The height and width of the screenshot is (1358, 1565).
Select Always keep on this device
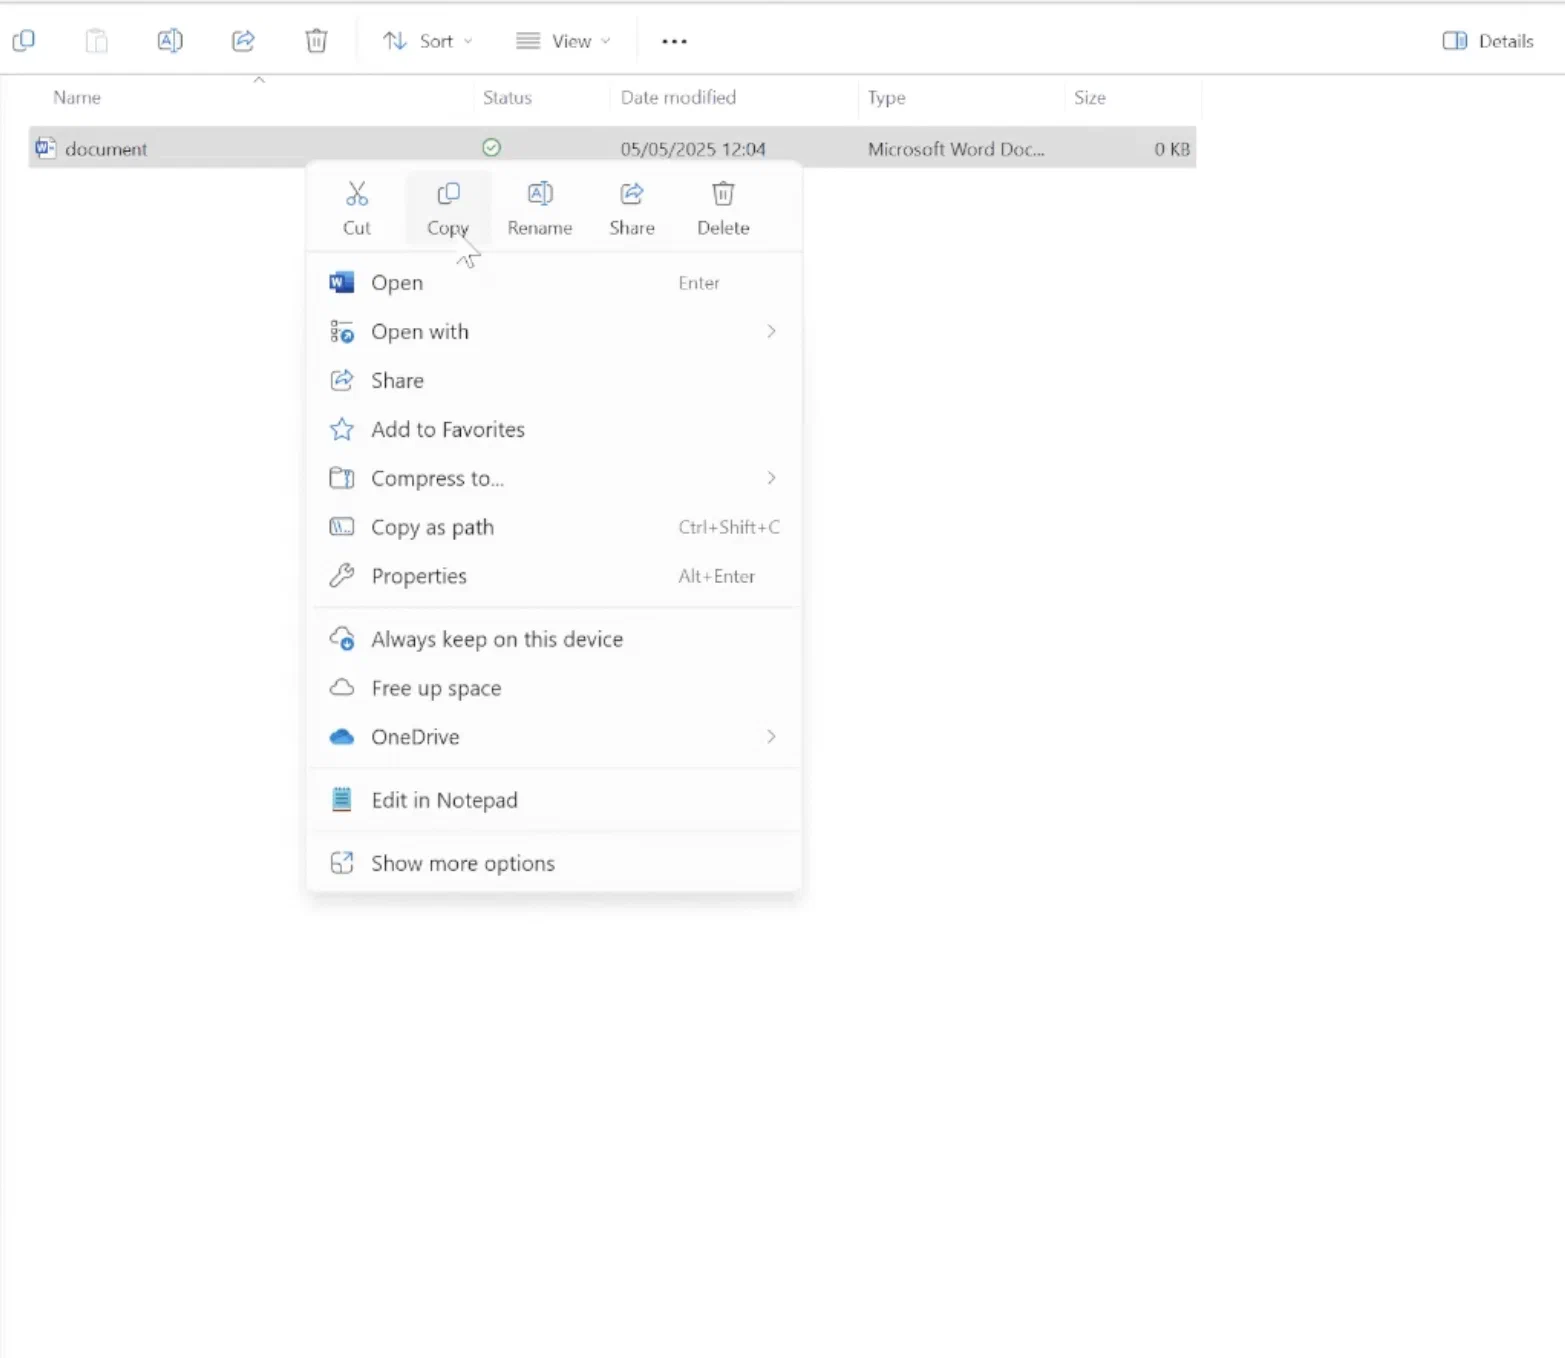pos(554,640)
